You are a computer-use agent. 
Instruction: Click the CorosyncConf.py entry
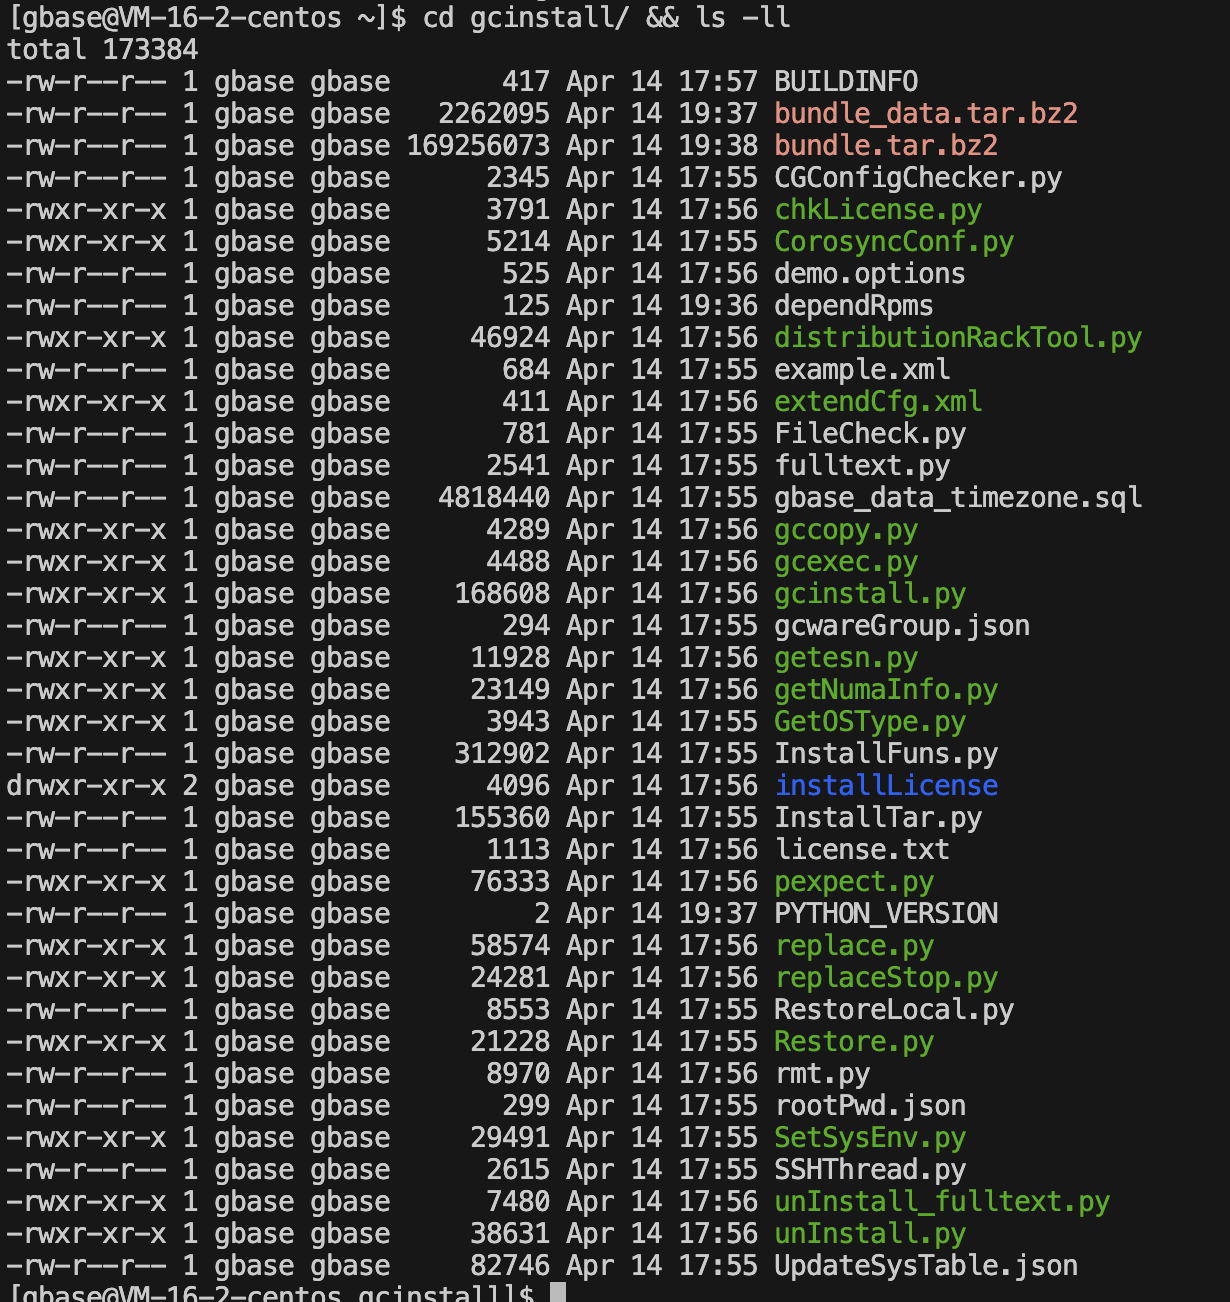(894, 242)
